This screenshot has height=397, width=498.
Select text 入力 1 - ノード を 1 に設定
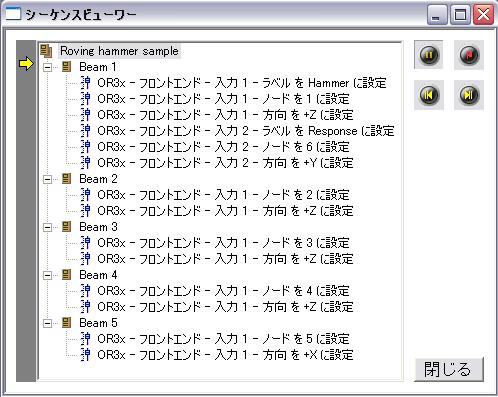282,99
